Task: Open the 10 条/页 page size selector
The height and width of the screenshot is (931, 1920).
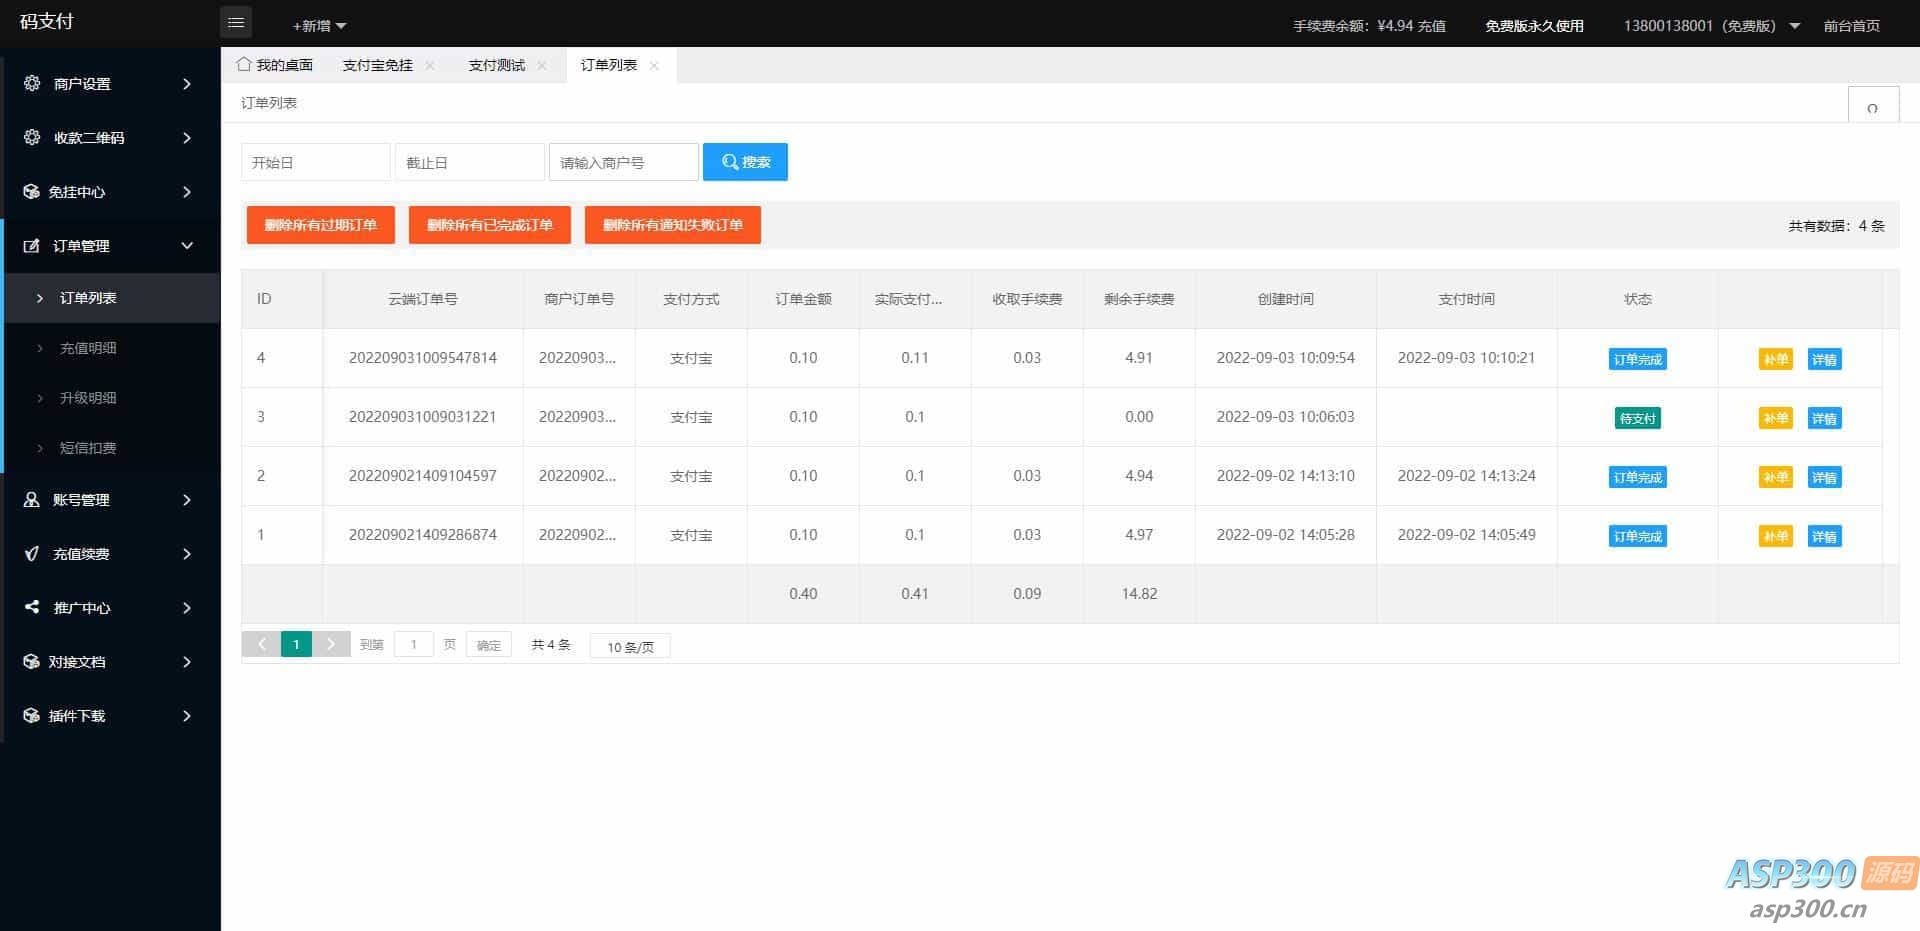Action: (630, 647)
